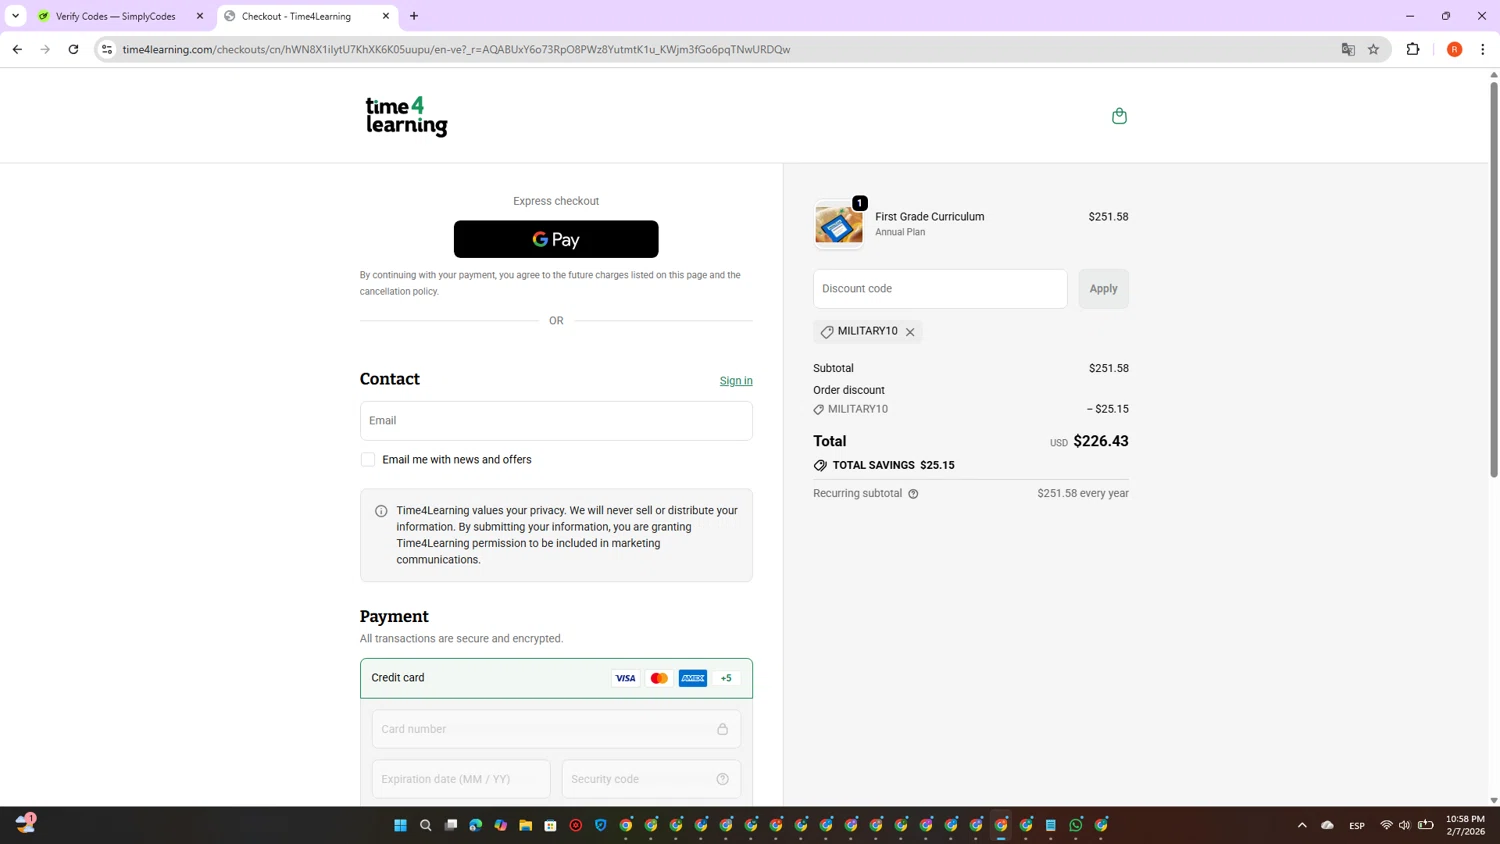Click the total amount $226.43
The width and height of the screenshot is (1500, 844).
coord(1100,441)
